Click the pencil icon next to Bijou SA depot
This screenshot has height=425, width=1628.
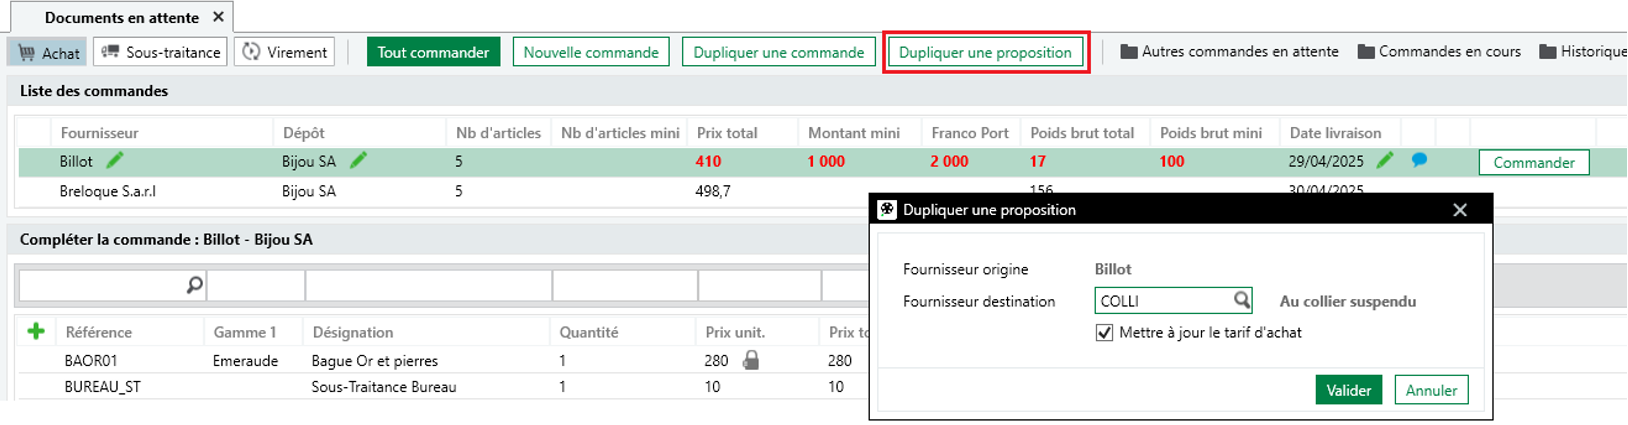click(358, 160)
